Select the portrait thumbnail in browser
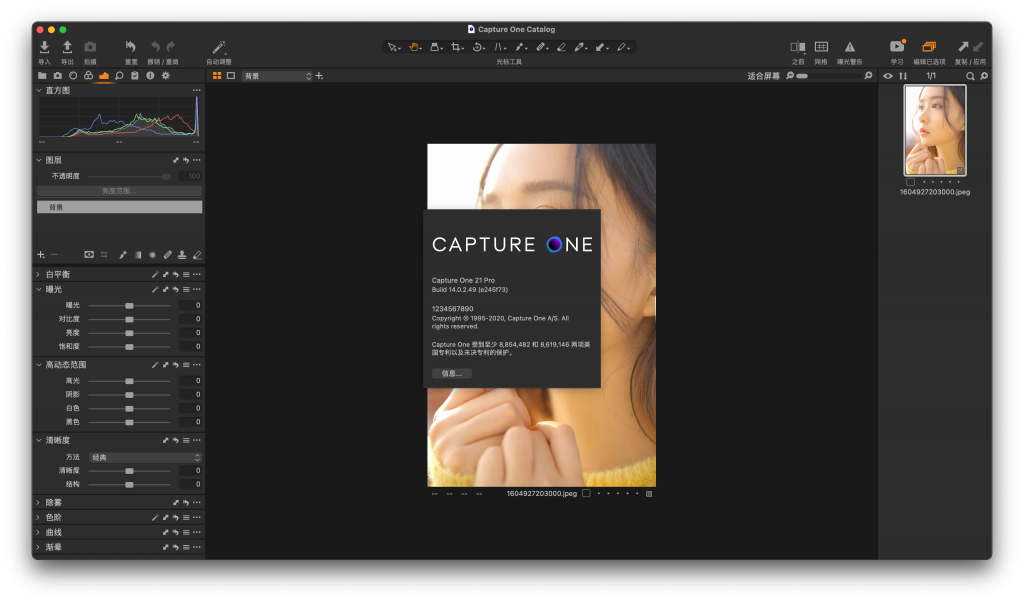This screenshot has width=1024, height=602. (x=935, y=131)
